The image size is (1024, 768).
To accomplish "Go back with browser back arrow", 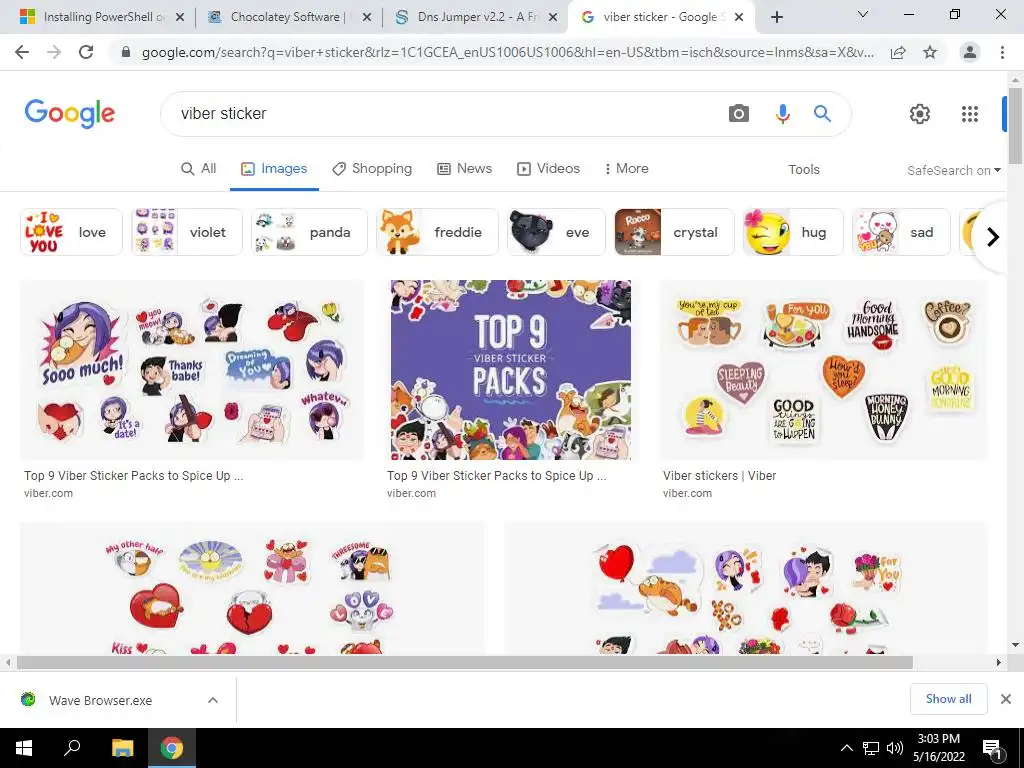I will 22,52.
